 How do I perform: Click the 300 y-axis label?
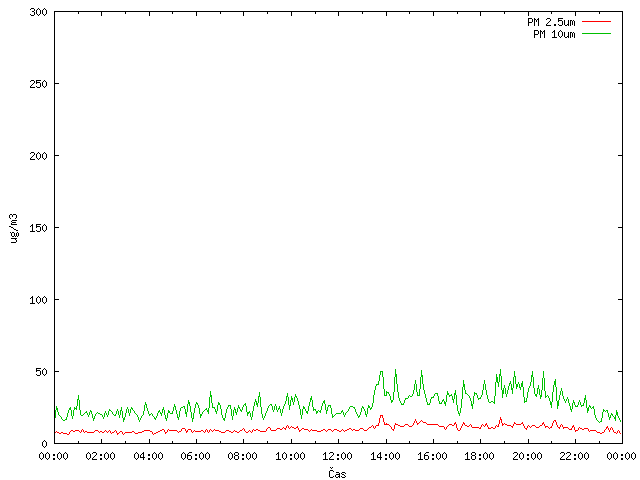point(38,12)
